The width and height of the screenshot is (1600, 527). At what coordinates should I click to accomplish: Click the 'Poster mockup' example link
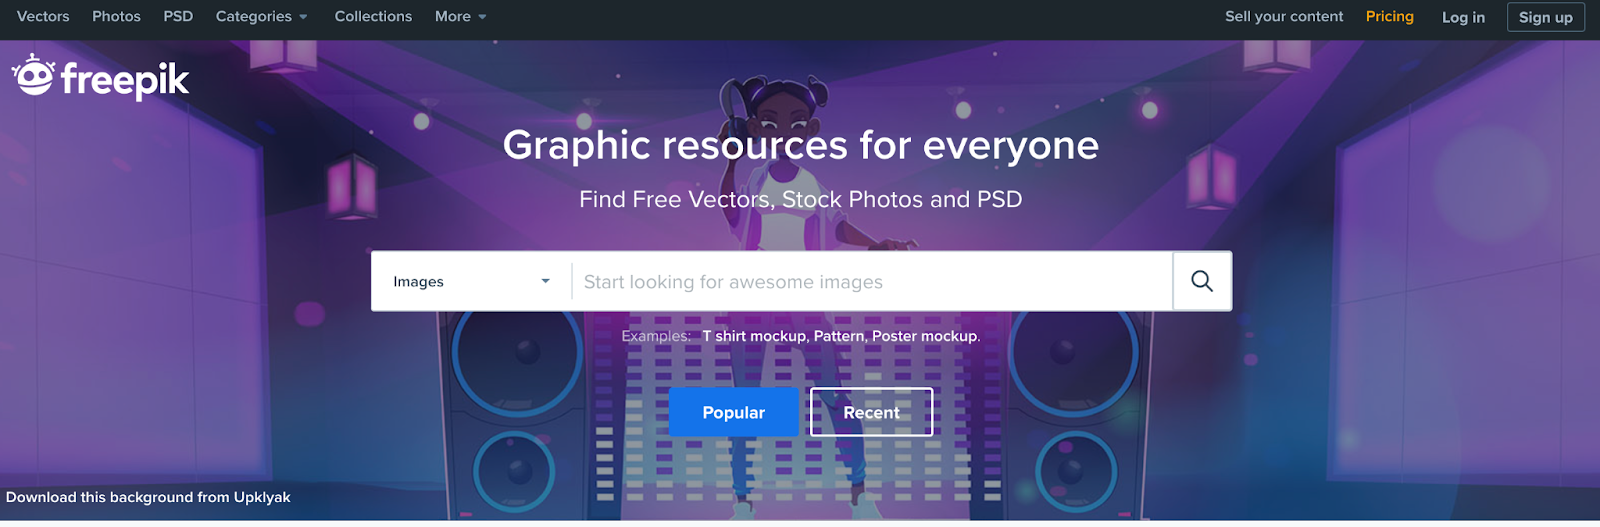pyautogui.click(x=925, y=336)
